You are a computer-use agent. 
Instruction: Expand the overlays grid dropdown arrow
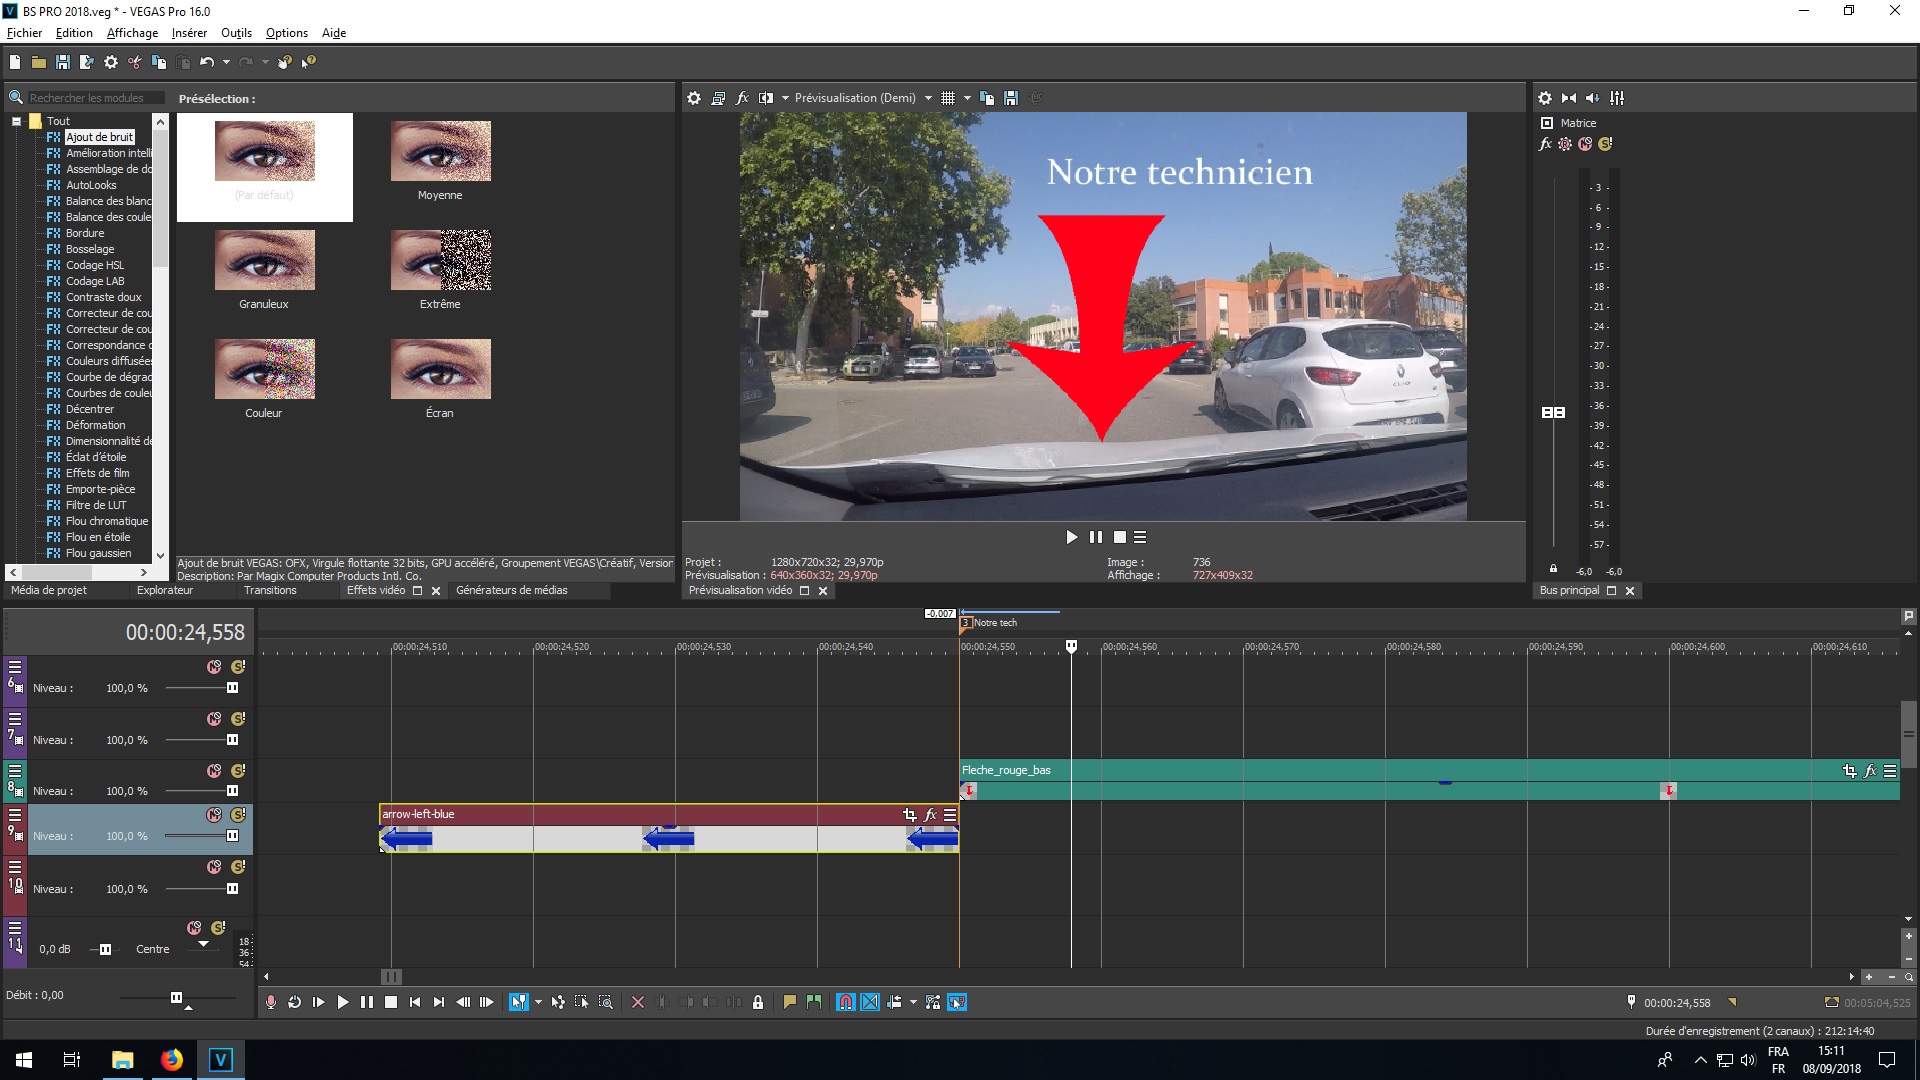(x=967, y=98)
